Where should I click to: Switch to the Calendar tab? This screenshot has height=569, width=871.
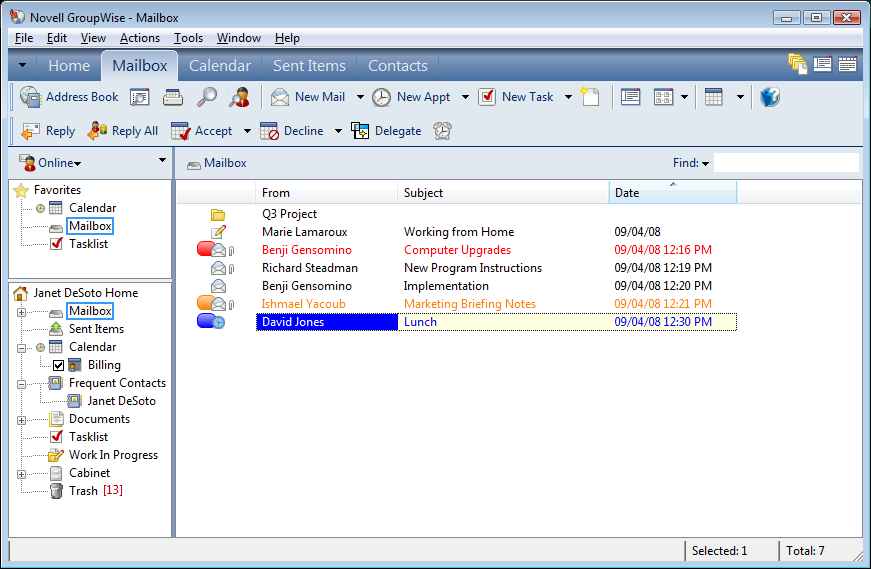(x=220, y=66)
